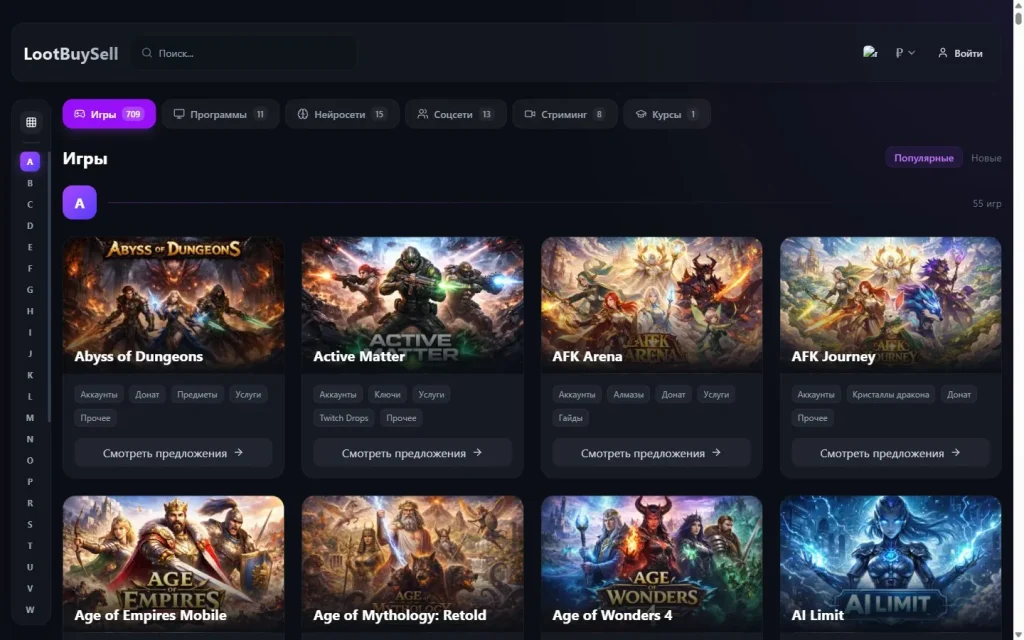Viewport: 1024px width, 640px height.
Task: Click the camera icon in the Стриминг tab
Action: click(x=530, y=114)
